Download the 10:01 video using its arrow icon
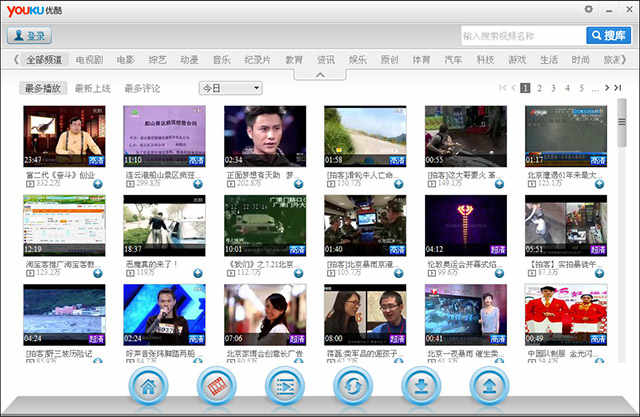Image resolution: width=640 pixels, height=417 pixels. coord(299,273)
